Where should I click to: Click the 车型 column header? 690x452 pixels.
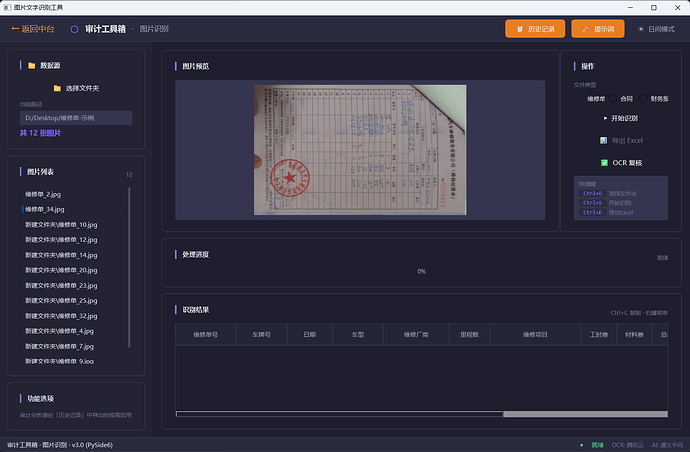click(358, 334)
